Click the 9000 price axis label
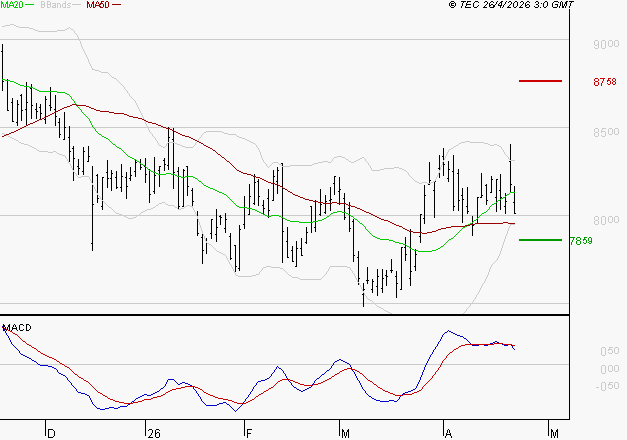 [606, 44]
